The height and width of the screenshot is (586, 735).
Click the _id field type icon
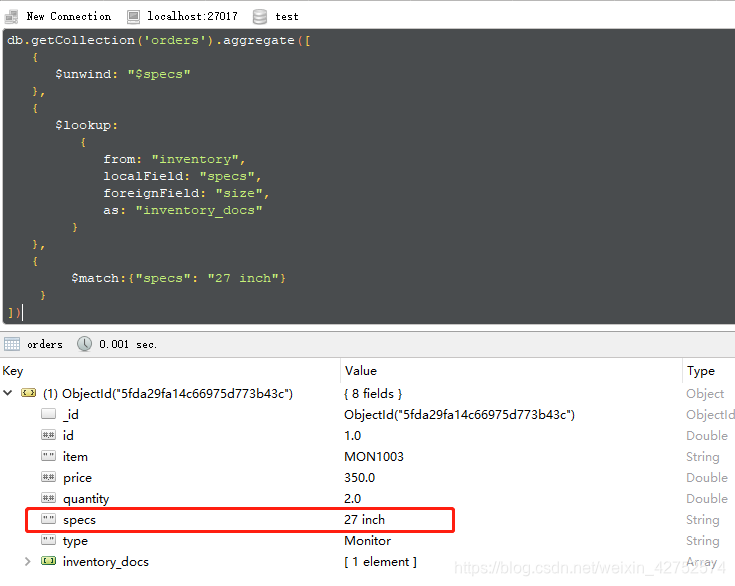48,414
